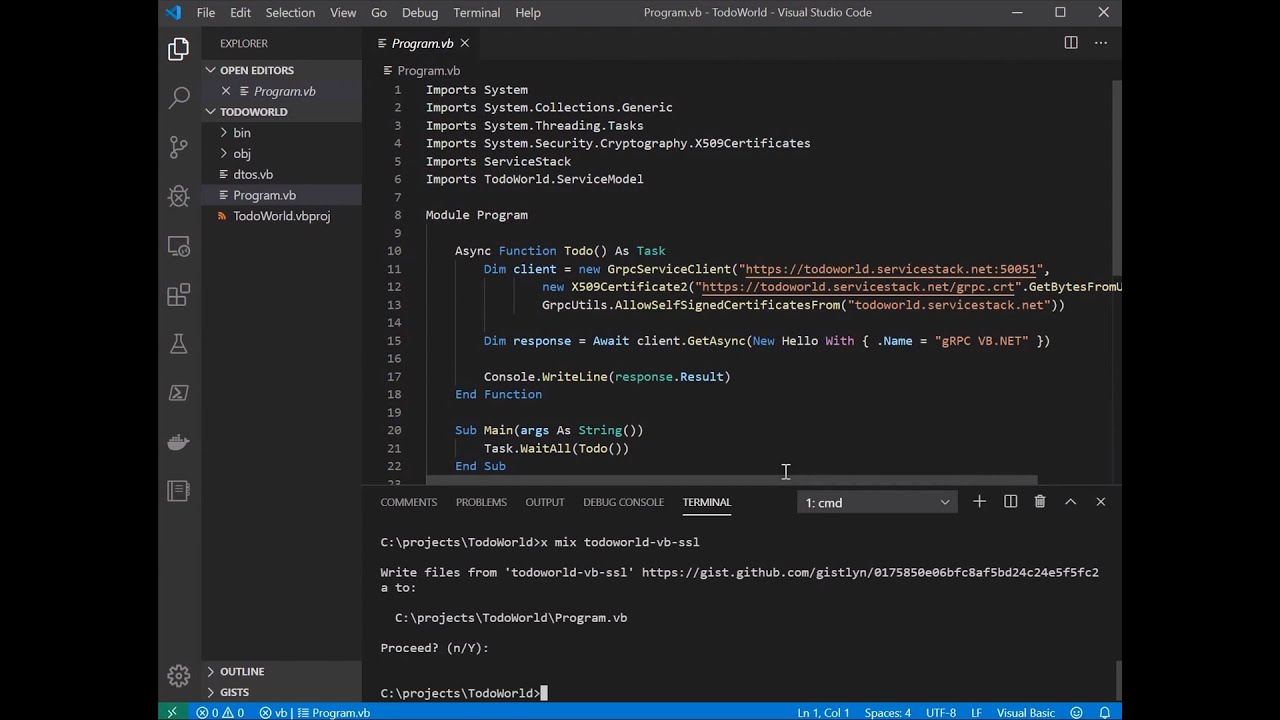Open the Explorer view in activity bar

click(179, 49)
